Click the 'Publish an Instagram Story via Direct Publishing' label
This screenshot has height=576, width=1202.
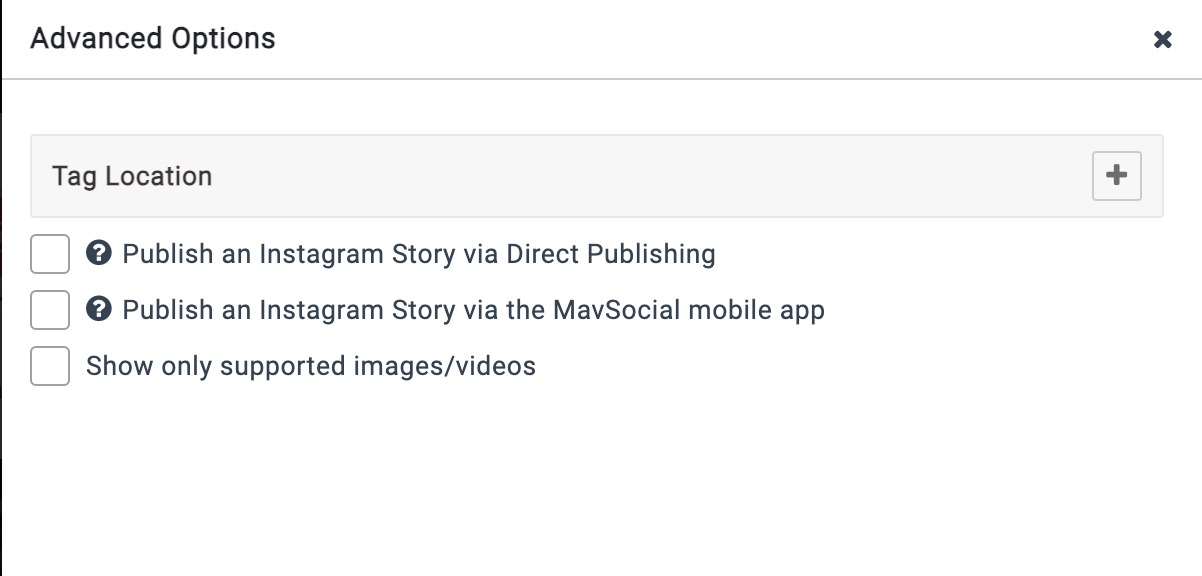point(418,254)
